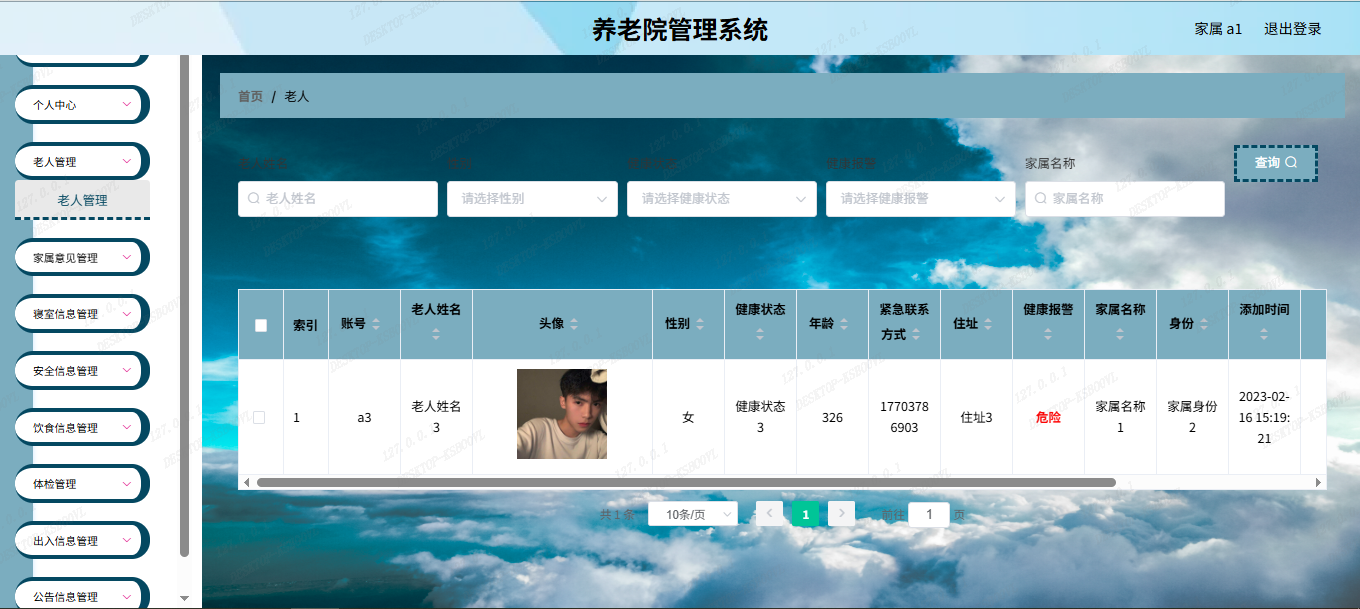Click sort icon beside 住址 header

point(988,324)
